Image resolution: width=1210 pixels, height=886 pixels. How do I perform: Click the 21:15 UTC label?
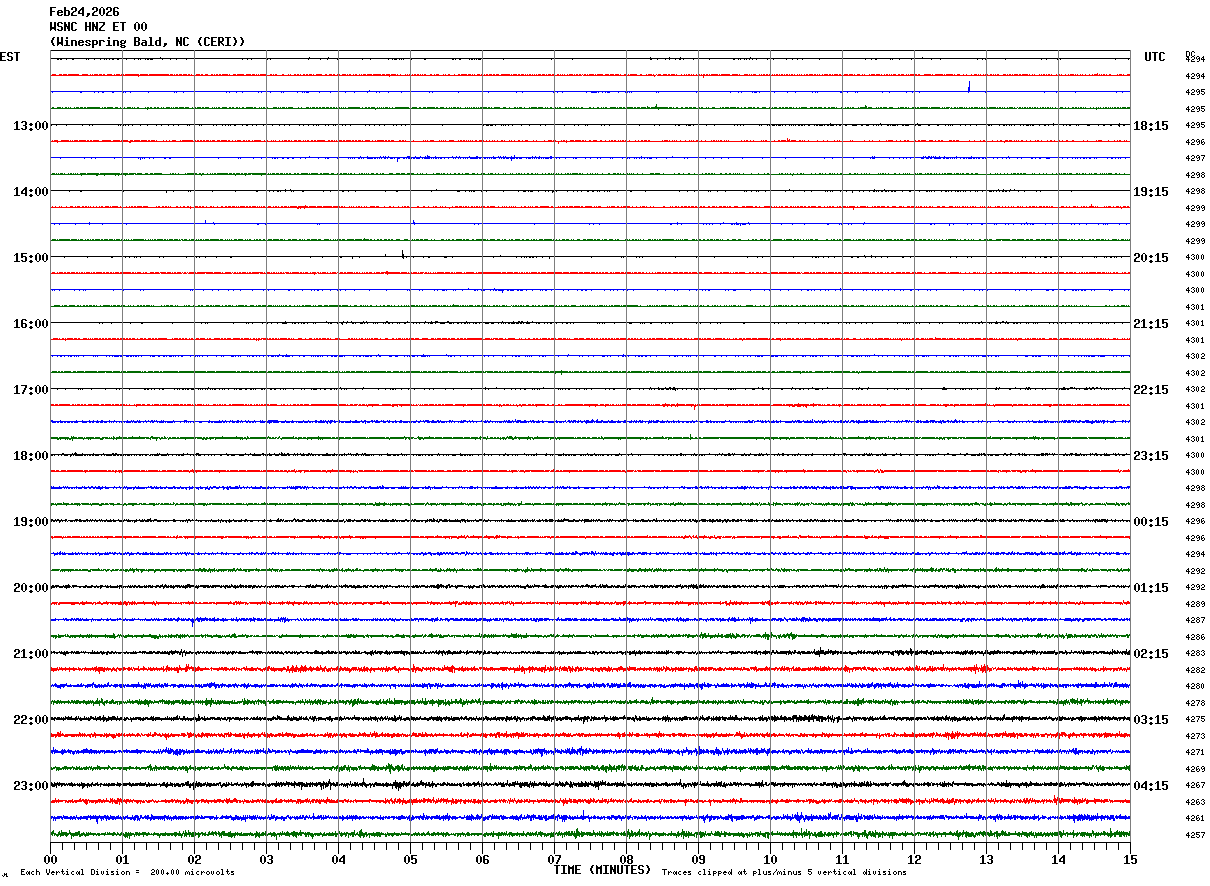click(x=1151, y=324)
